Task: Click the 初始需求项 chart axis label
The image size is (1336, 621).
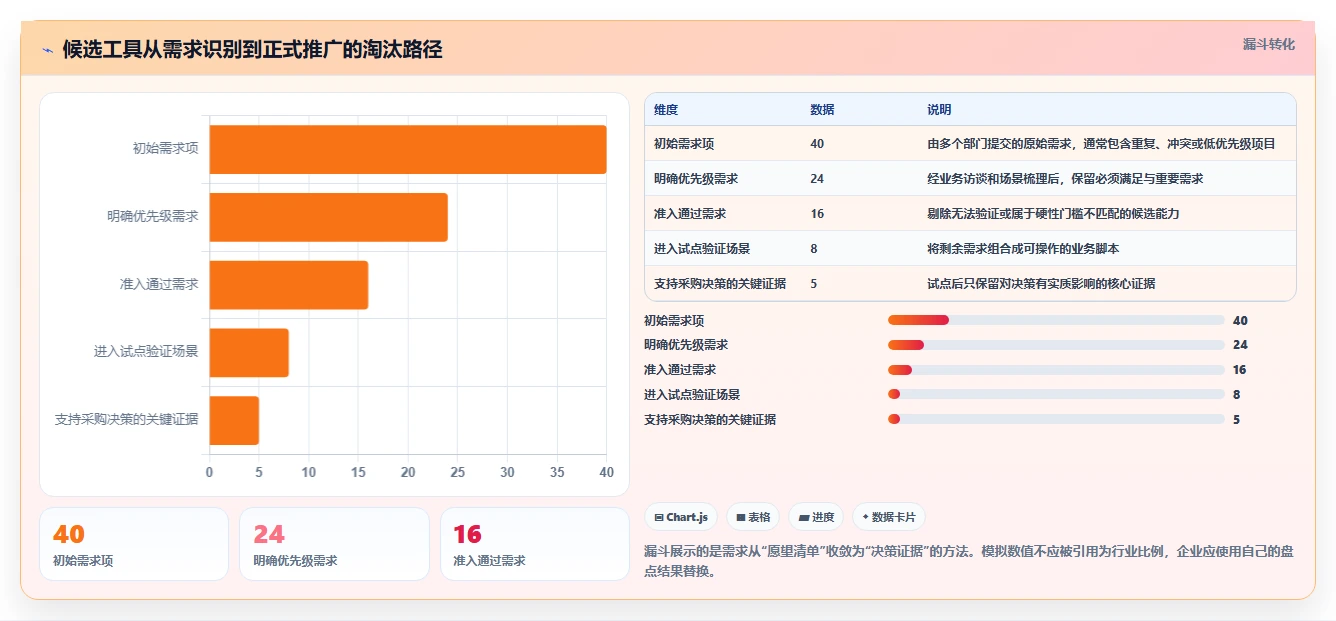Action: tap(165, 149)
